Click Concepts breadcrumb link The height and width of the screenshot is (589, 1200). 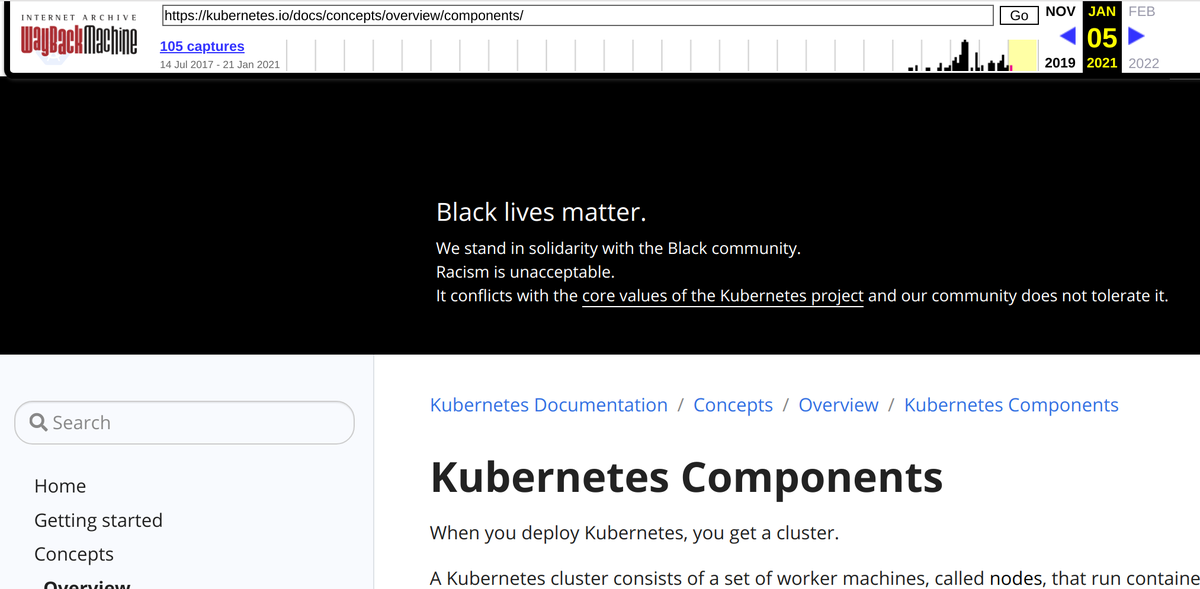(733, 405)
